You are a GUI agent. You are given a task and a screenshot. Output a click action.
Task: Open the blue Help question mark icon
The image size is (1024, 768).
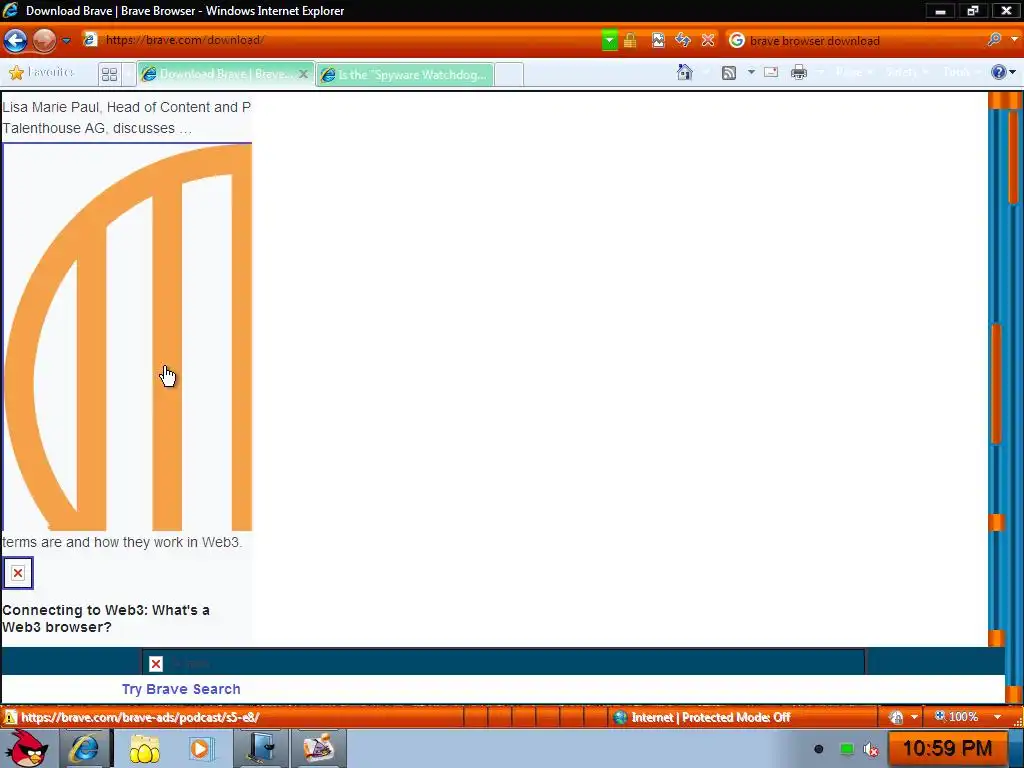coord(999,72)
